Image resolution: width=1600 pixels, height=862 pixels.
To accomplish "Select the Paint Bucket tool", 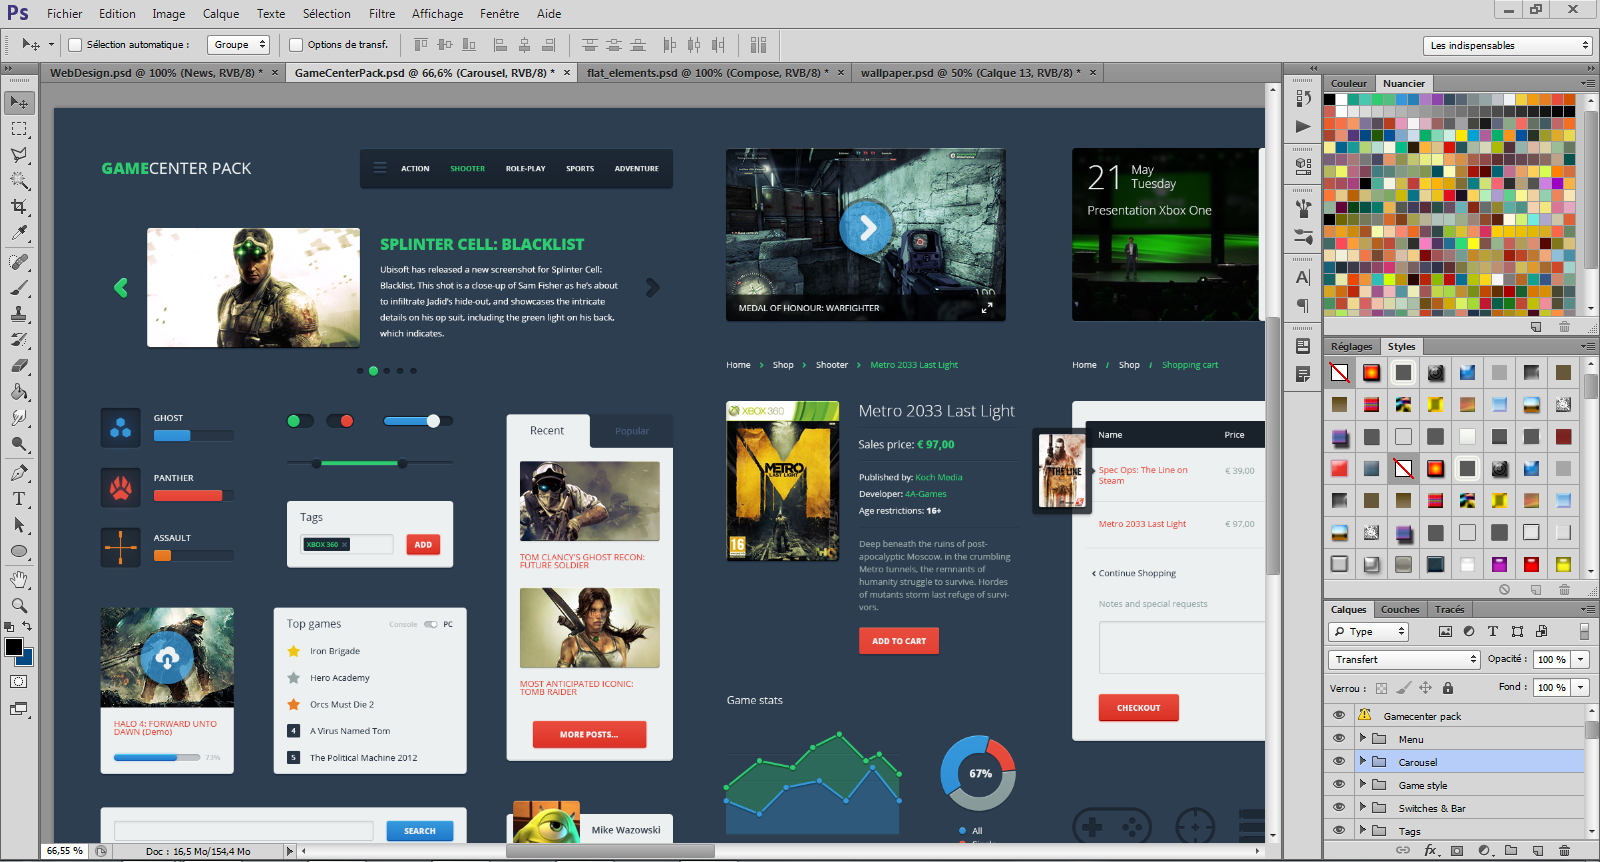I will pos(19,392).
